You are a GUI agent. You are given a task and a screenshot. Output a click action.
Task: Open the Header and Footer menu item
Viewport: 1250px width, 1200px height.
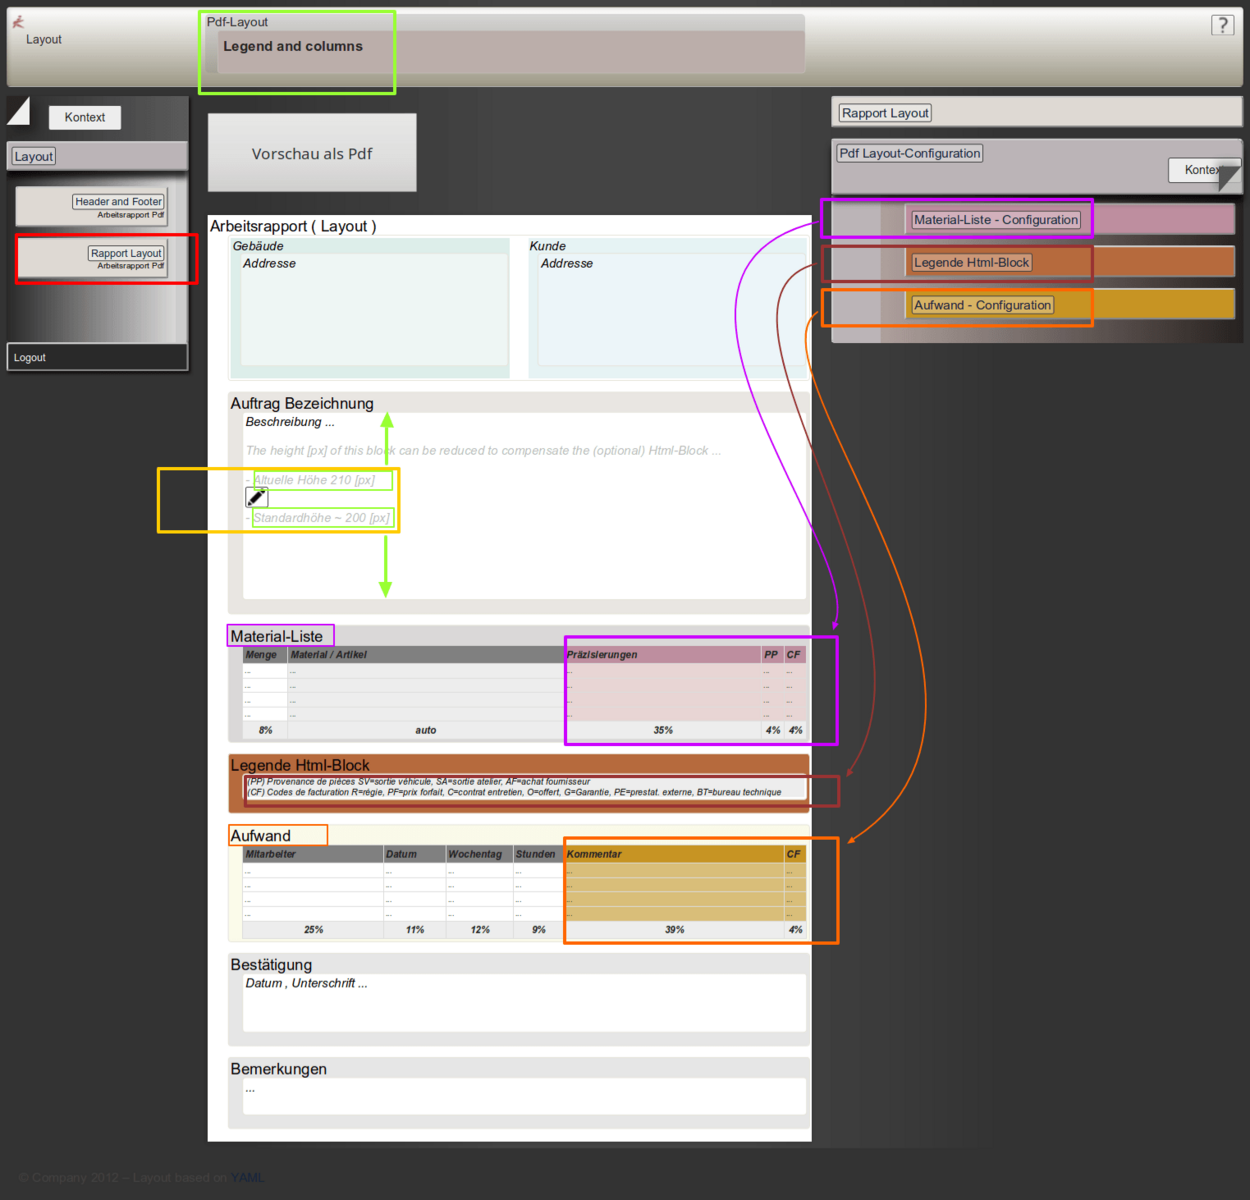pyautogui.click(x=118, y=202)
